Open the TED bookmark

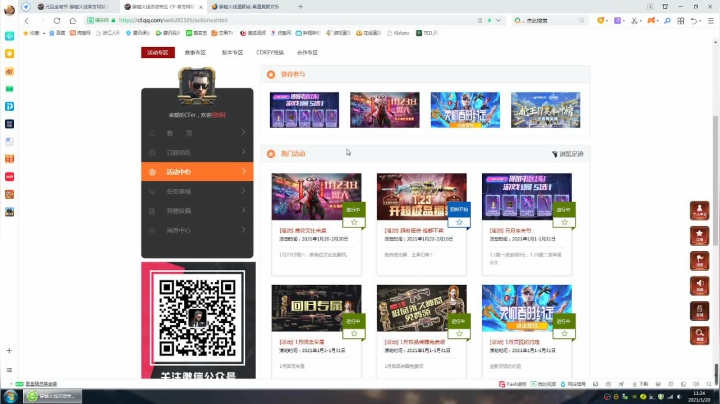(x=427, y=33)
